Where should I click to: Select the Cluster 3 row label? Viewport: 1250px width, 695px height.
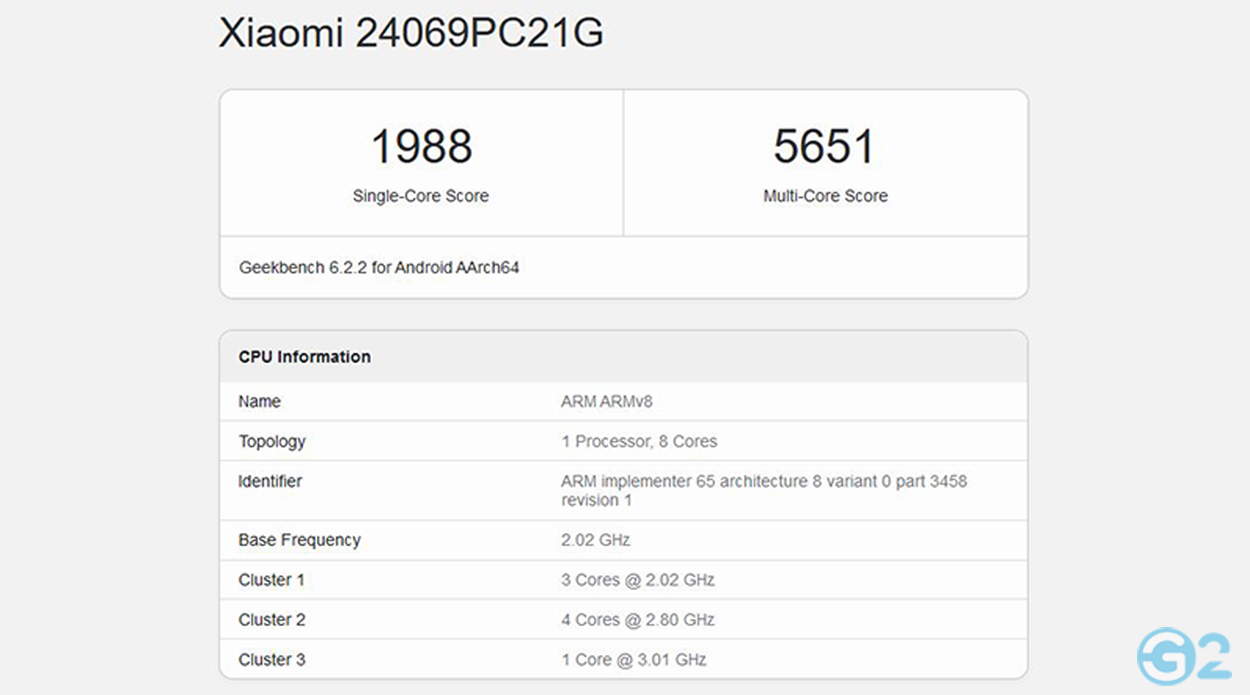point(272,660)
